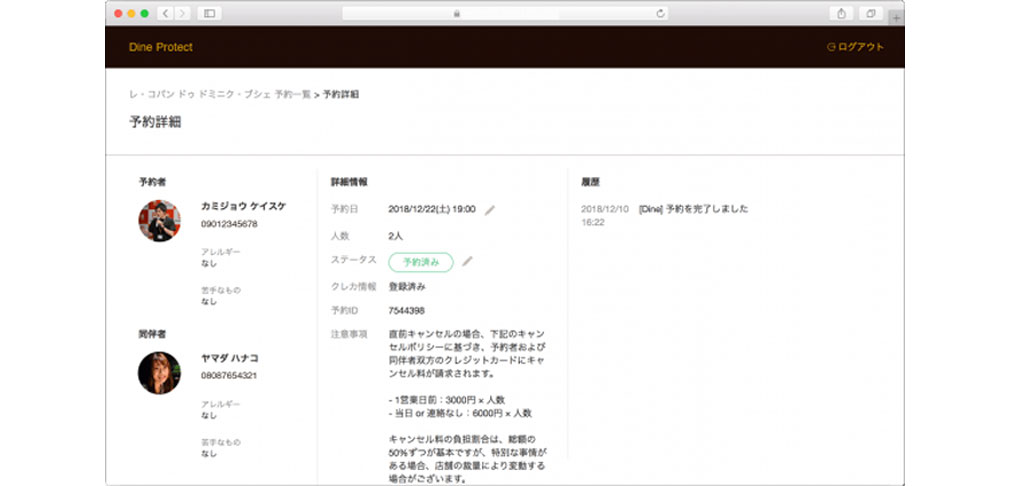The image size is (1010, 486).
Task: Toggle the Safari sidebar button
Action: [209, 14]
